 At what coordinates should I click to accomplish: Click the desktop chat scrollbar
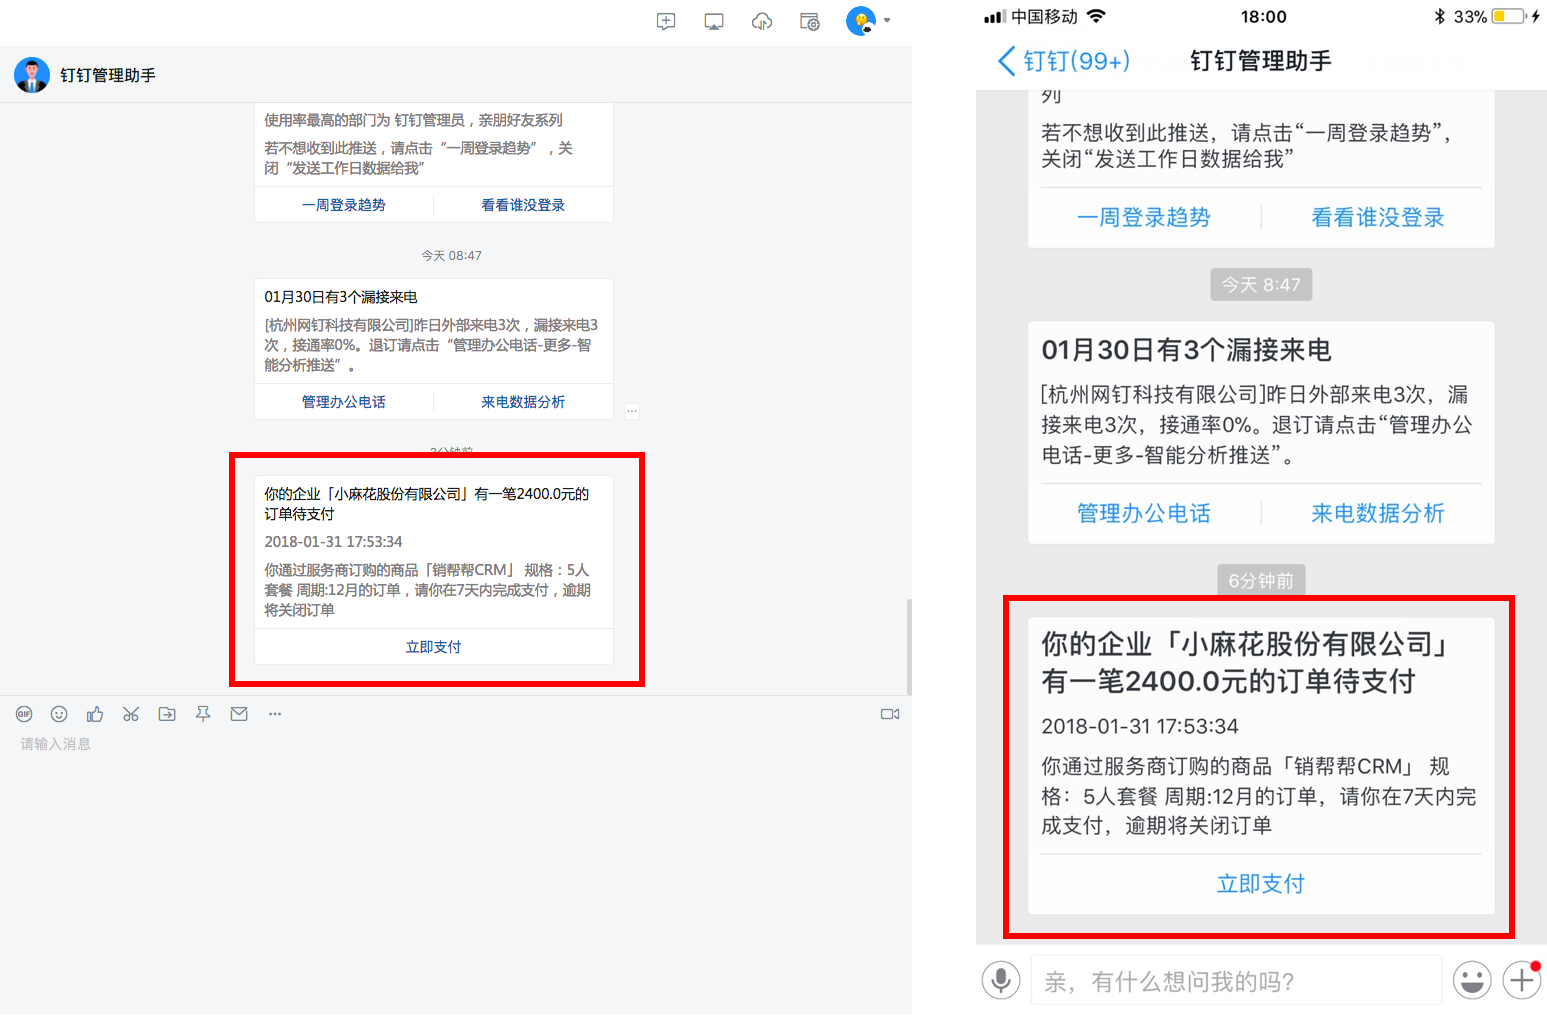[x=908, y=646]
